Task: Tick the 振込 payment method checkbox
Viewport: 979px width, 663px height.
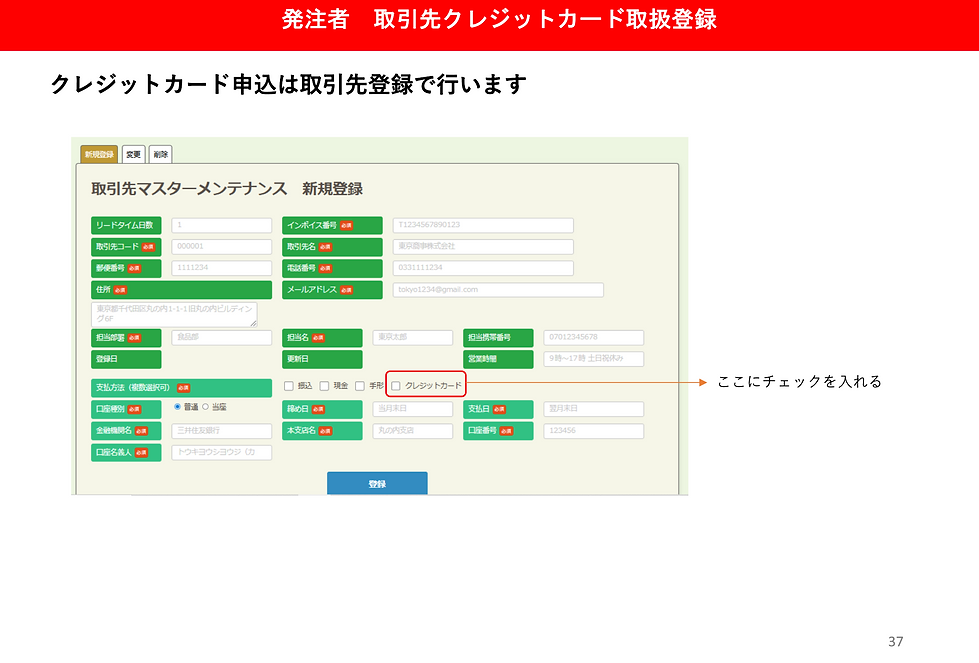Action: [288, 386]
